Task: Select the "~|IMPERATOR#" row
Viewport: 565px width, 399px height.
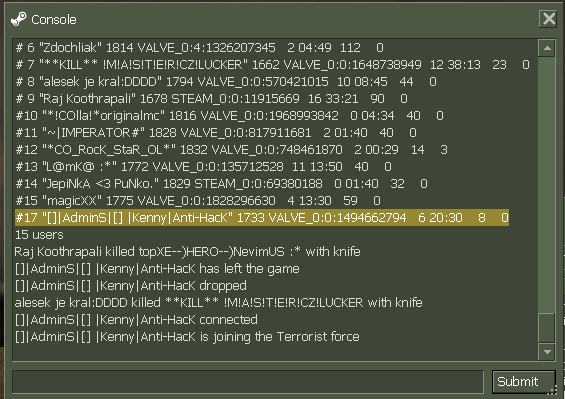Action: [x=216, y=133]
